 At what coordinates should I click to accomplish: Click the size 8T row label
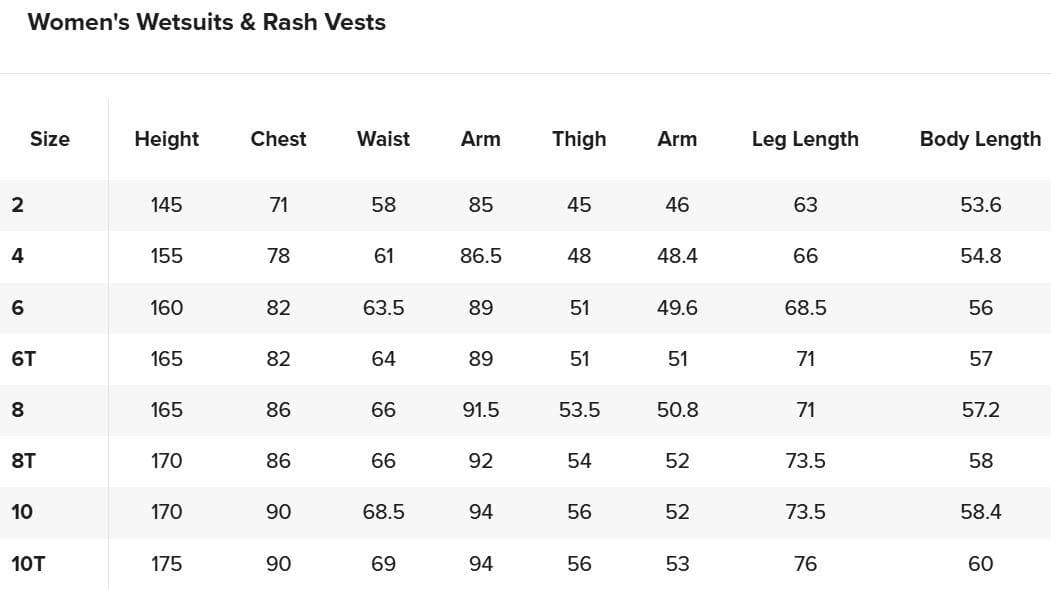[x=24, y=460]
